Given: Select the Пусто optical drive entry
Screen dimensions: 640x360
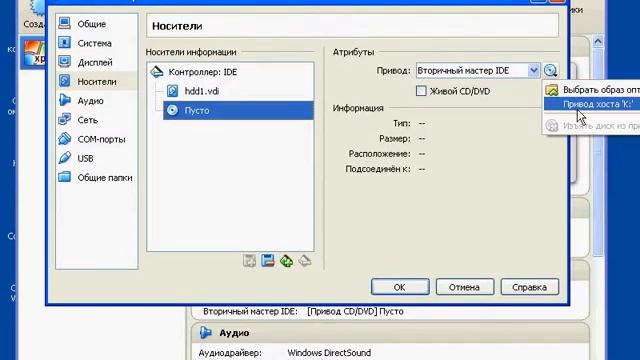Looking at the screenshot, I should coord(238,110).
